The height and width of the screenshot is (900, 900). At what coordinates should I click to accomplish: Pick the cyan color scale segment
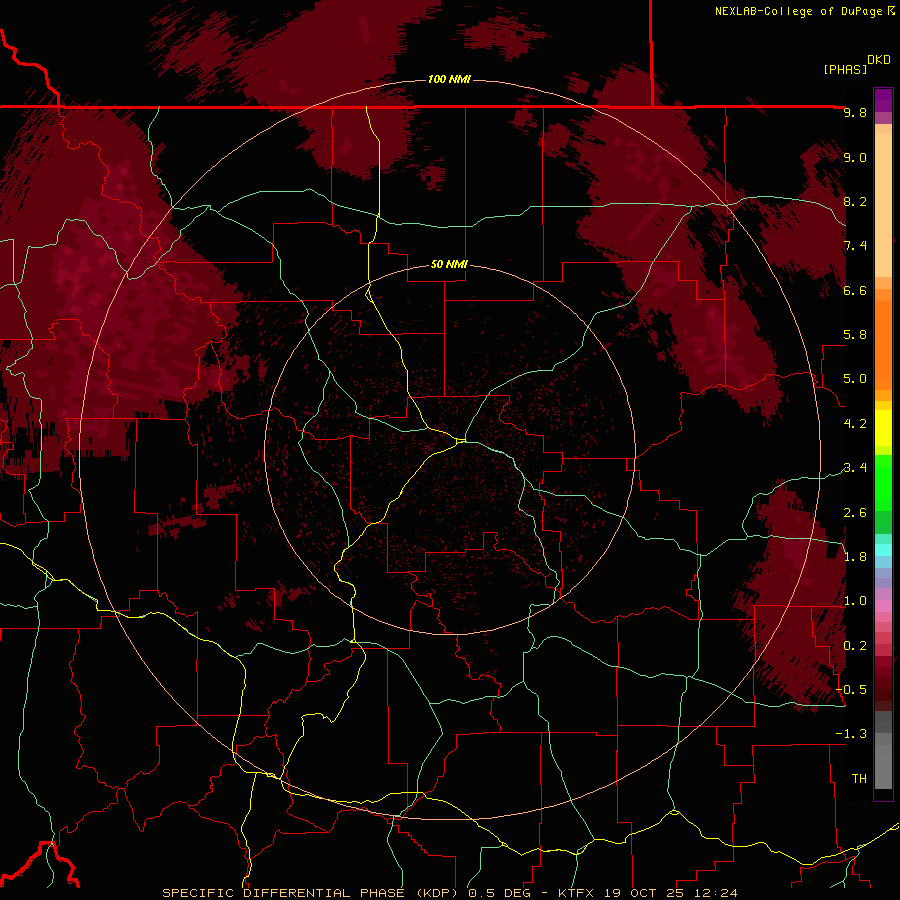(x=883, y=550)
